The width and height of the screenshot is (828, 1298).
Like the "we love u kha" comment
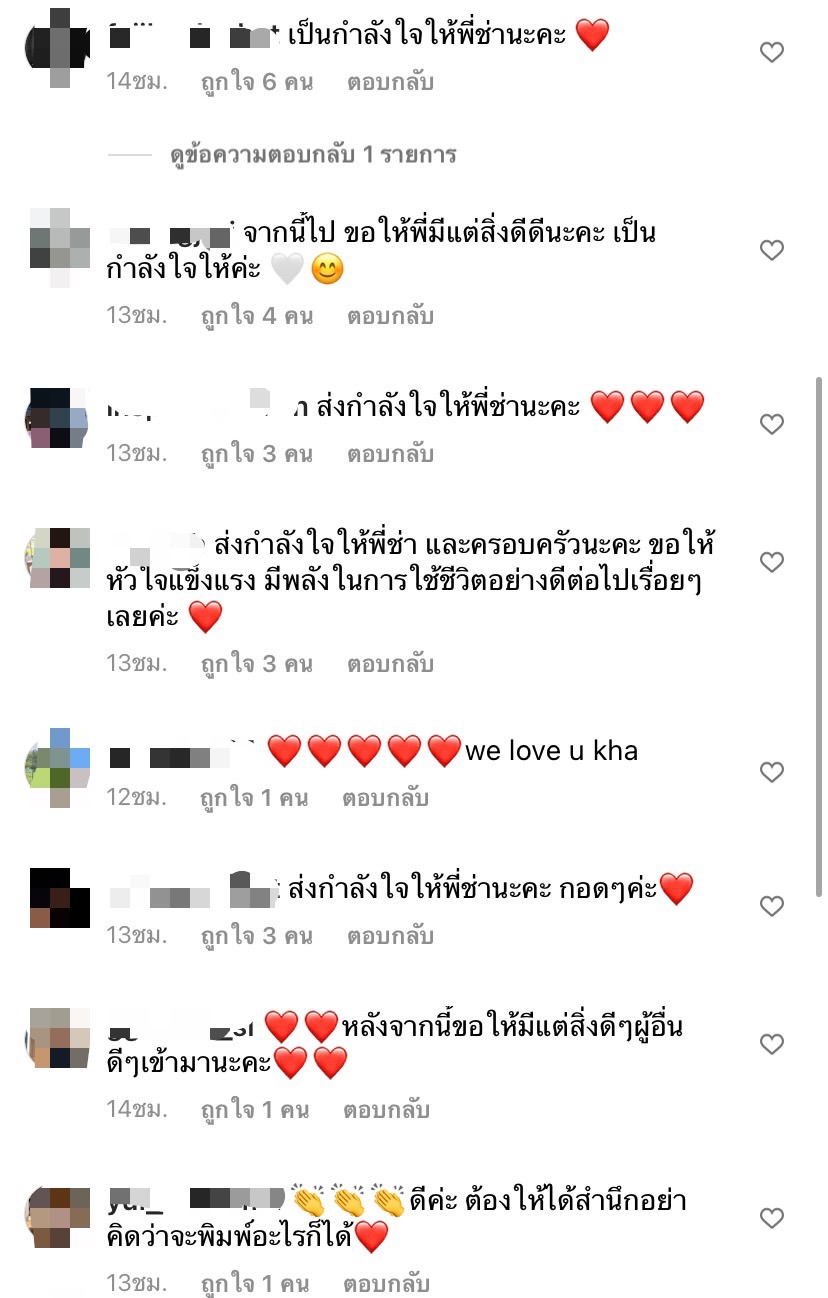point(772,772)
